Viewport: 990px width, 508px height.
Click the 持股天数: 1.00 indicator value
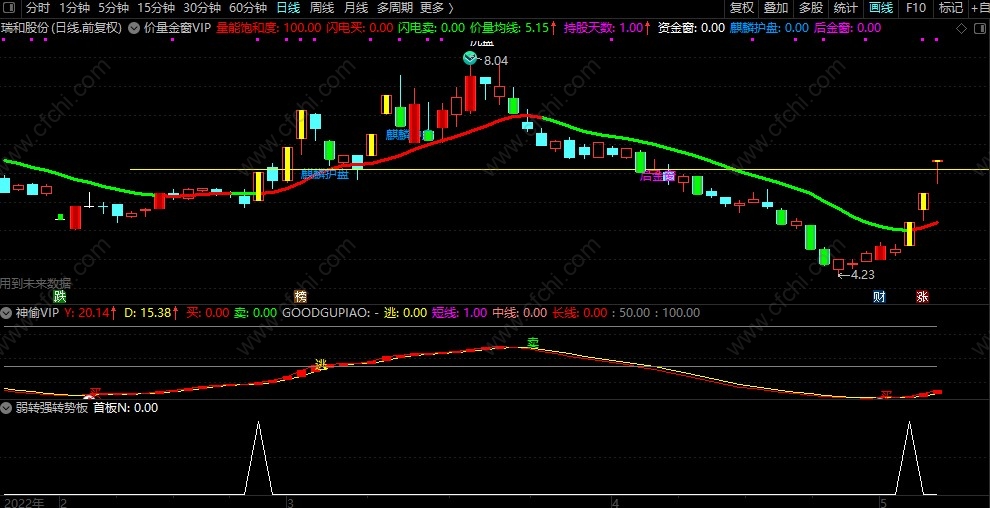607,28
